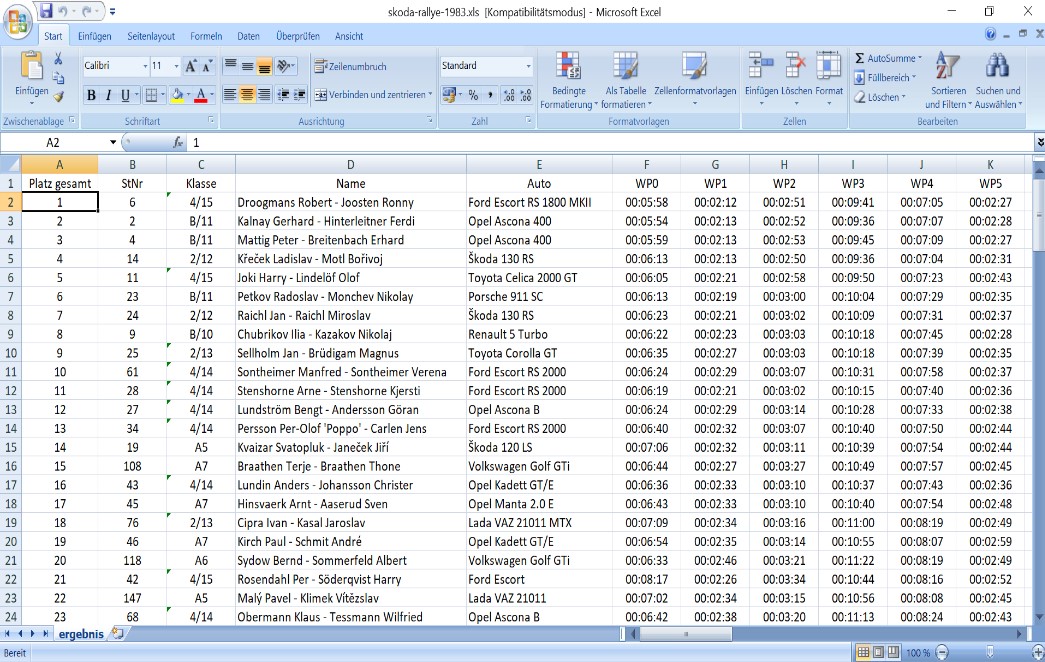Select column D by its header
Image resolution: width=1045 pixels, height=662 pixels.
pos(351,165)
